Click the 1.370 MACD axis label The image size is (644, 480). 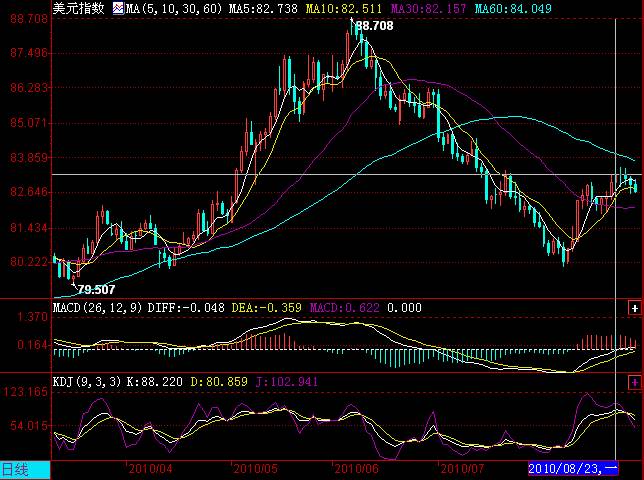click(33, 317)
